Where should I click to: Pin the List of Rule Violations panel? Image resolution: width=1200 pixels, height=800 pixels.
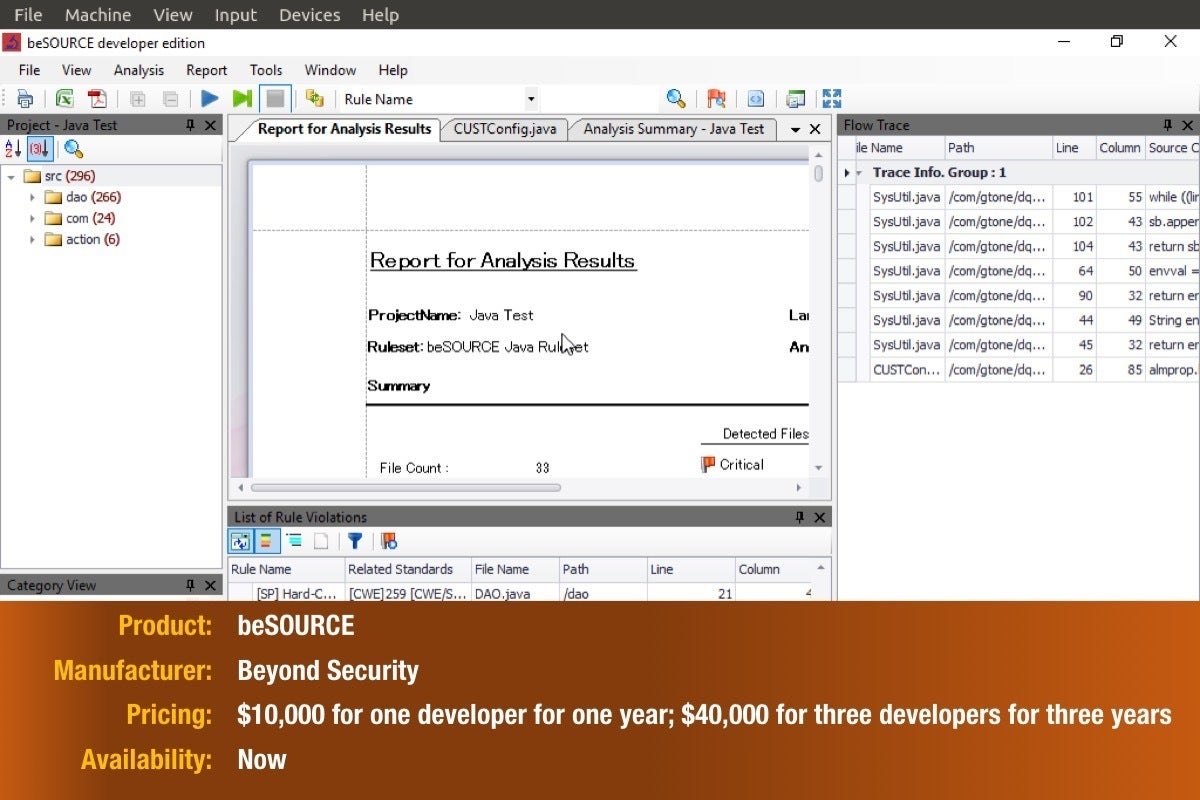(x=799, y=517)
